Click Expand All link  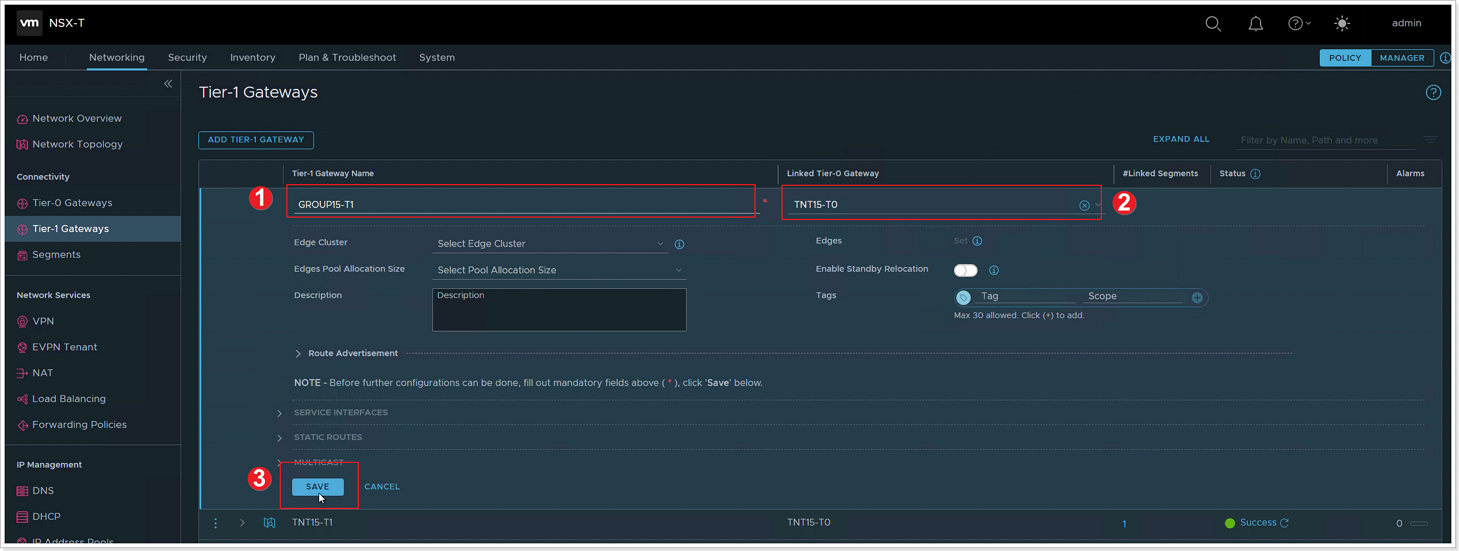point(1181,140)
